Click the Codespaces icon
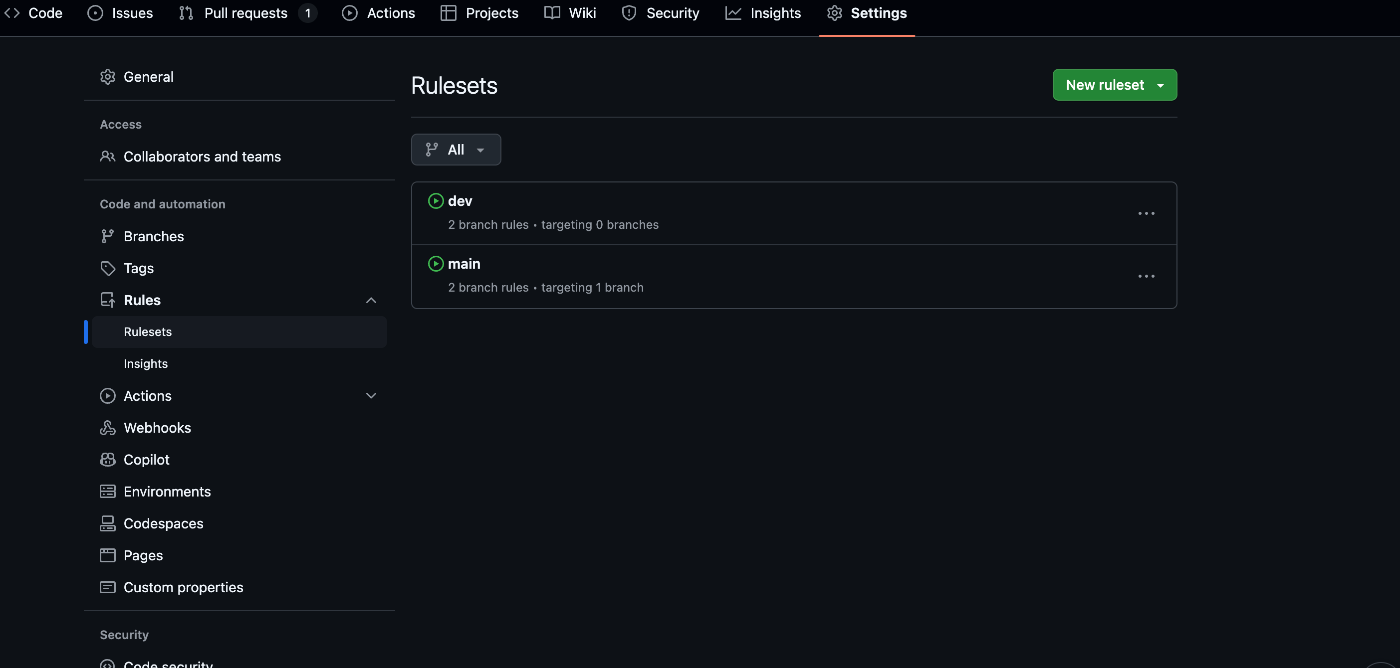1400x668 pixels. (x=108, y=524)
